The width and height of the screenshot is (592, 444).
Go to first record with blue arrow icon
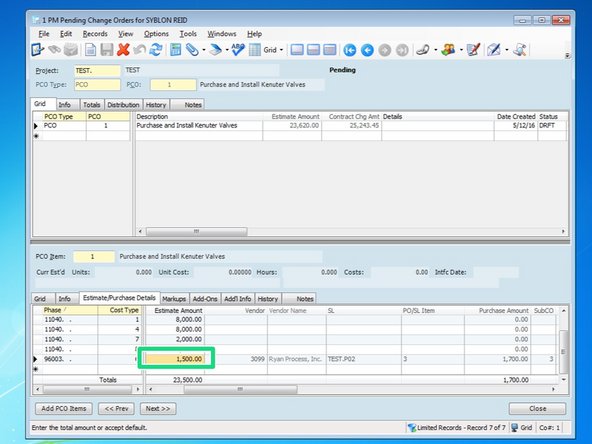click(350, 50)
